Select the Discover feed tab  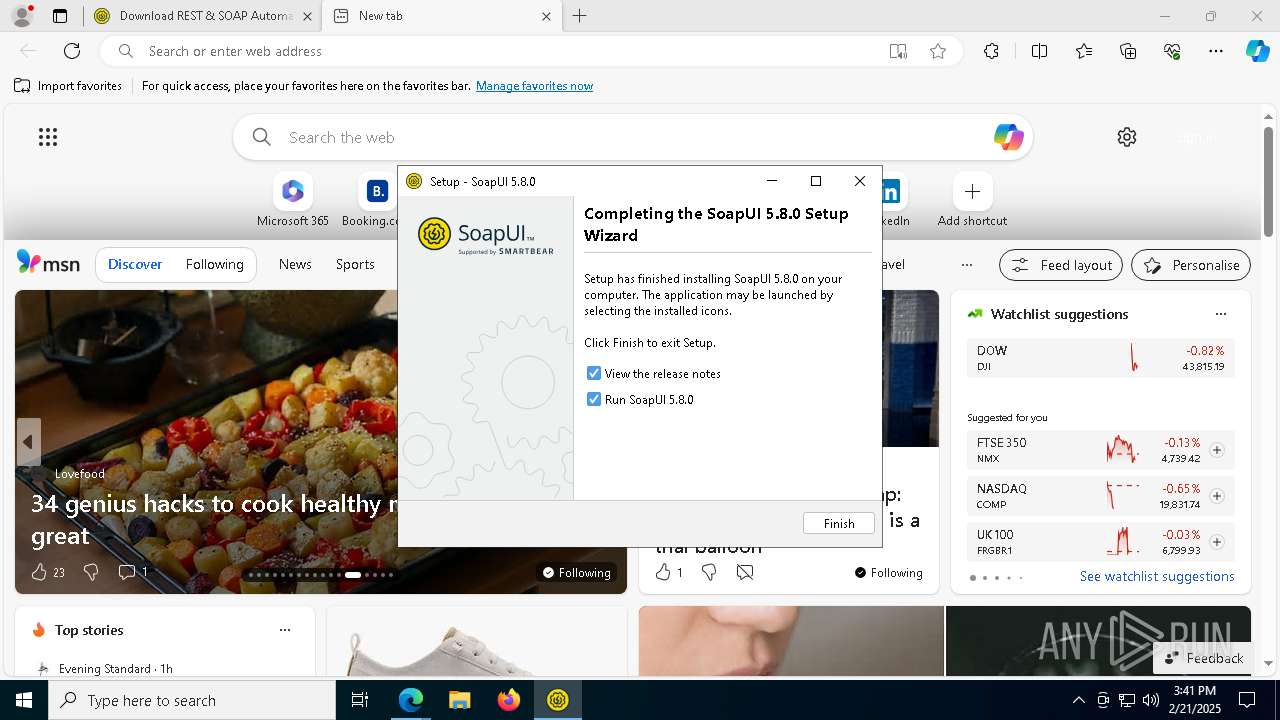pos(135,264)
